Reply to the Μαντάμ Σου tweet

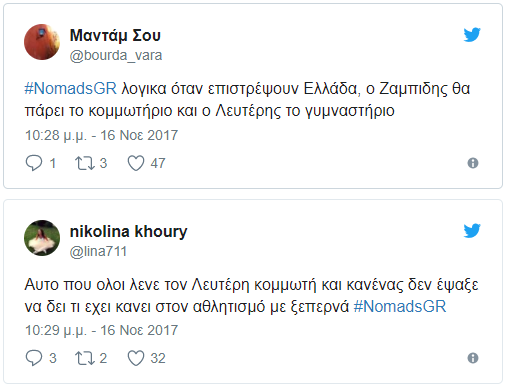[34, 163]
